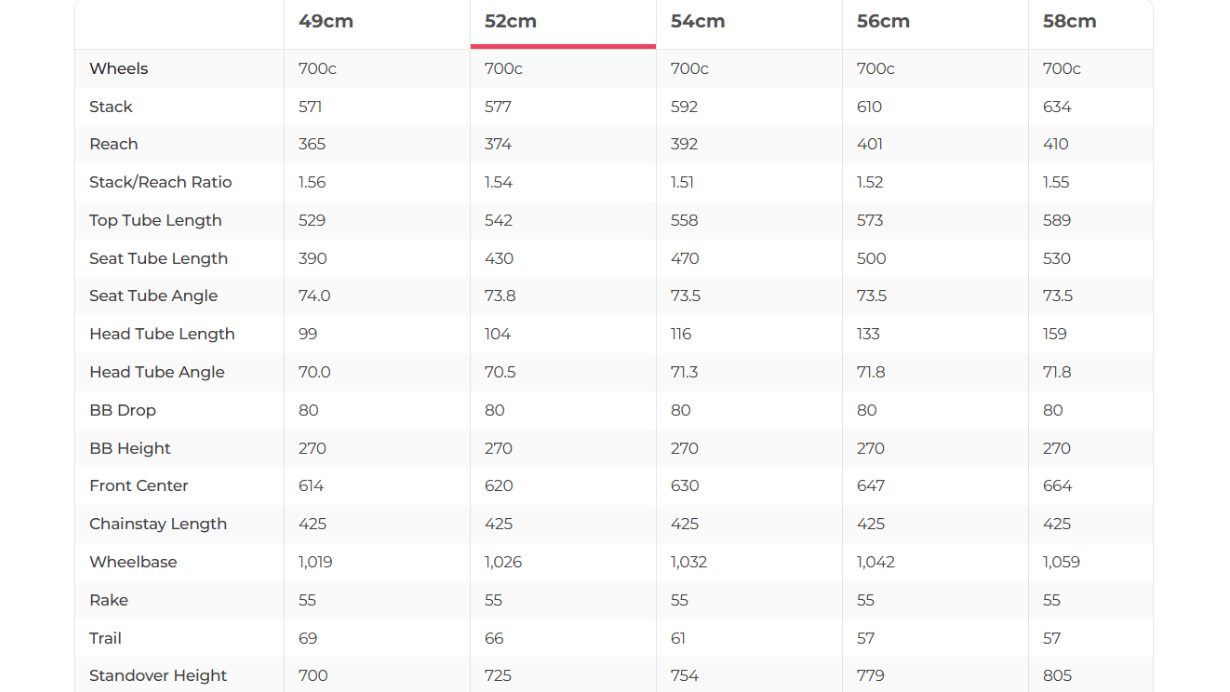This screenshot has height=692, width=1230.
Task: Select the 49cm size column header
Action: 325,21
